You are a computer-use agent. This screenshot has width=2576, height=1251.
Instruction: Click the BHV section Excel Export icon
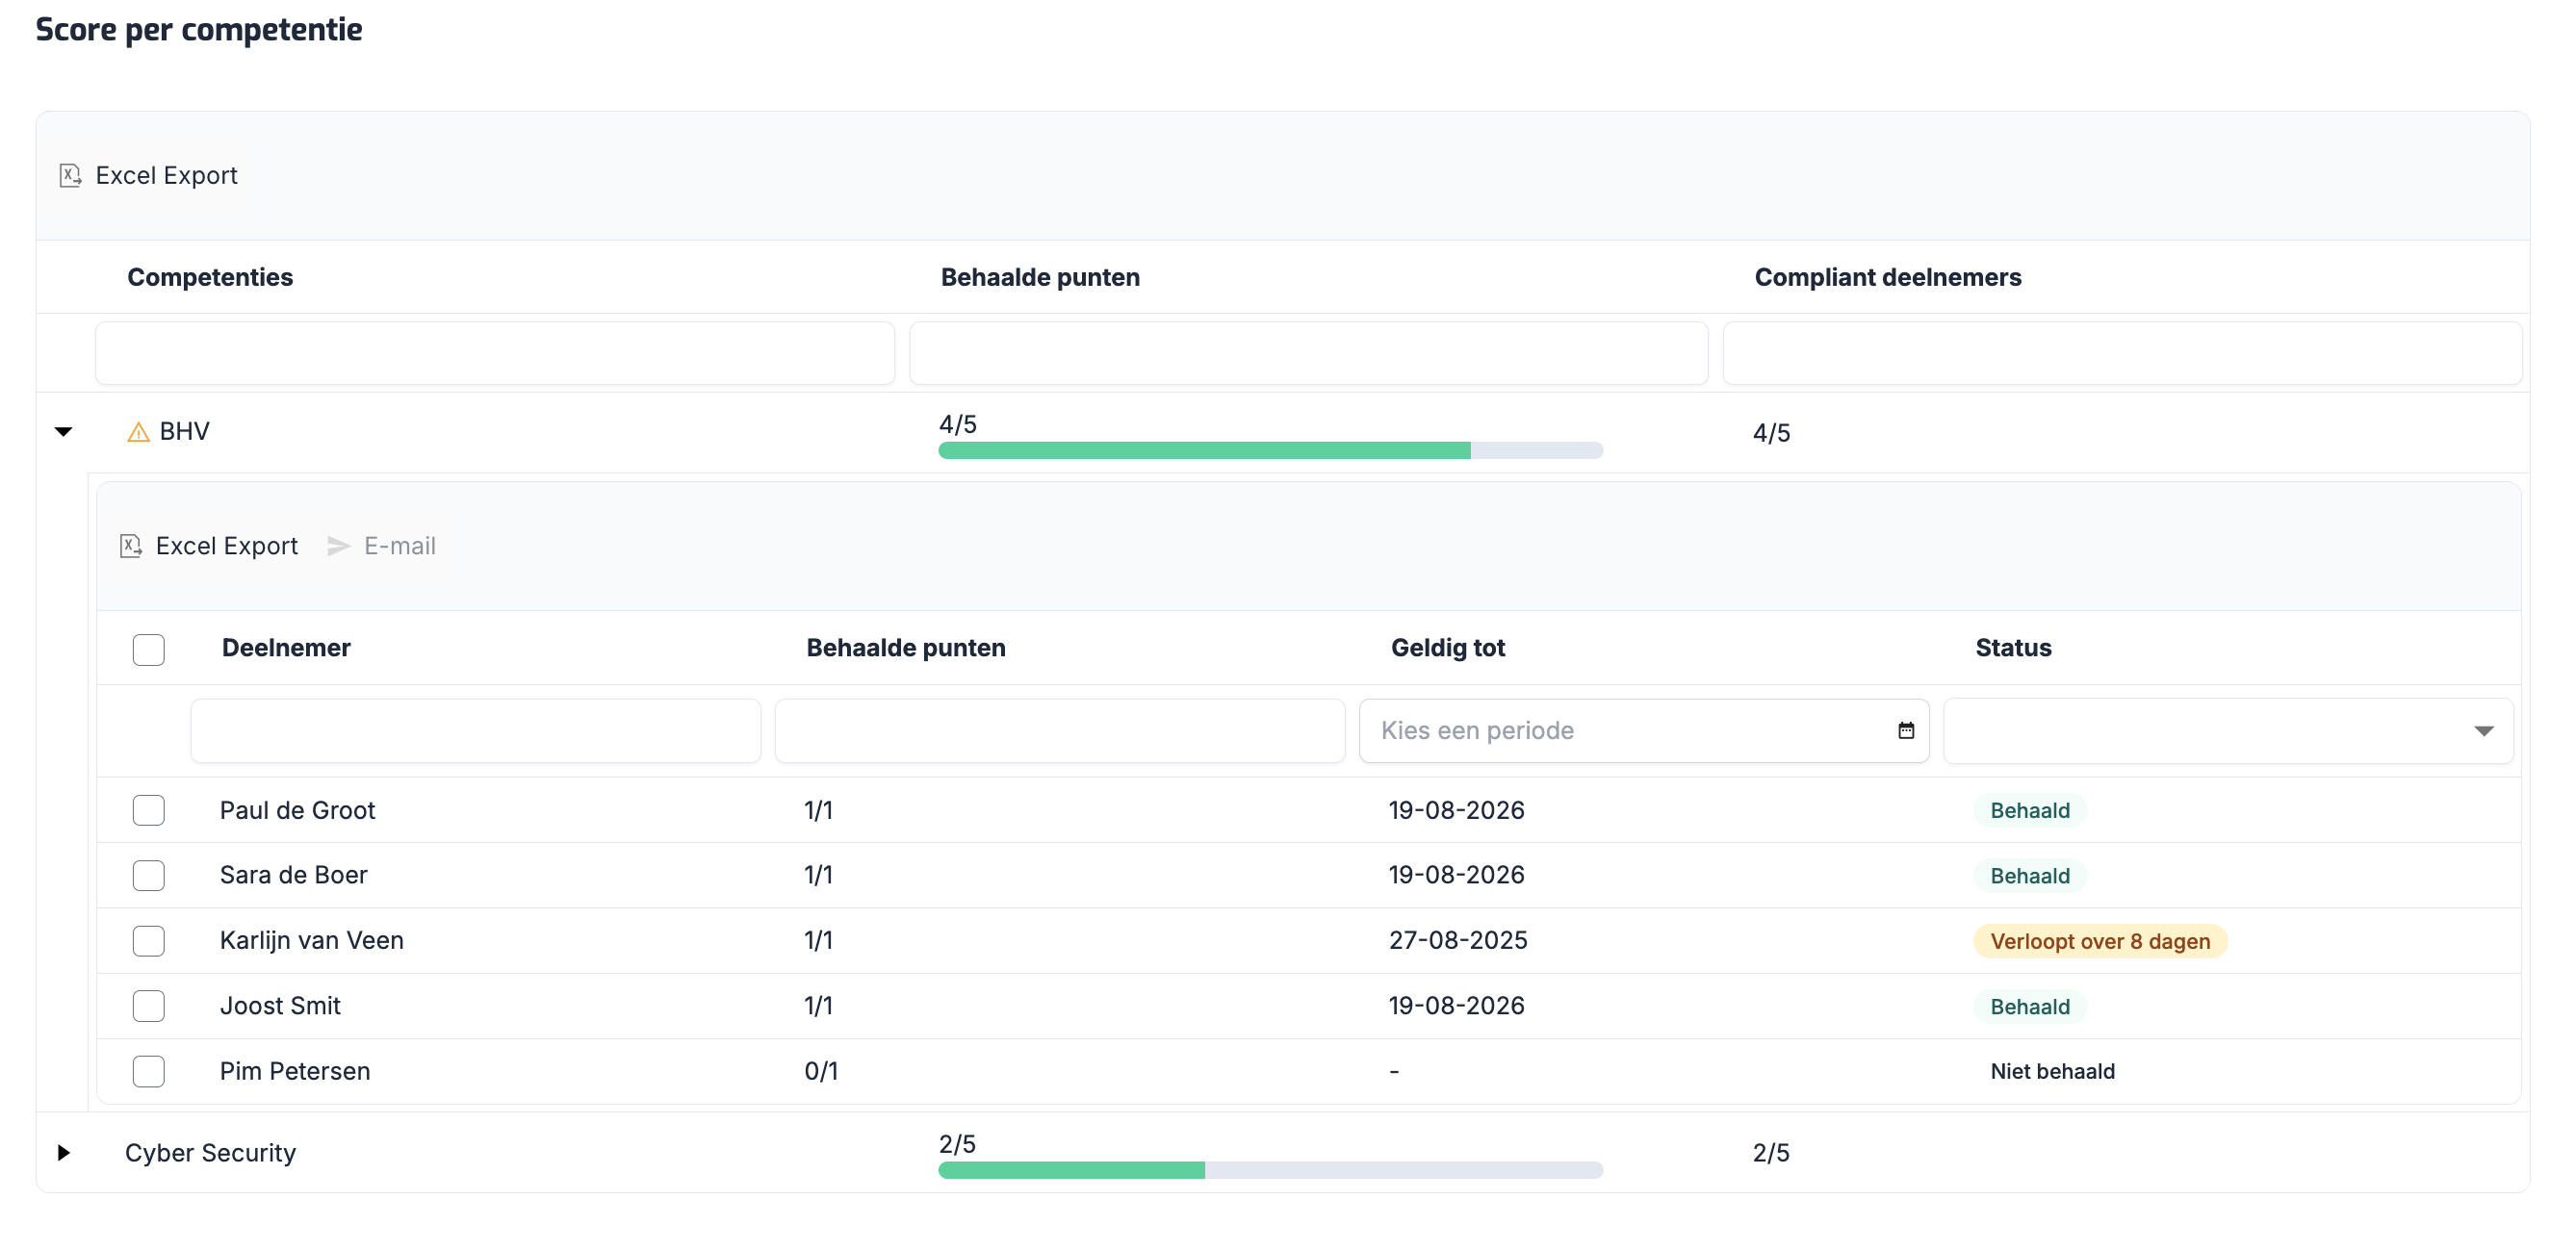131,545
